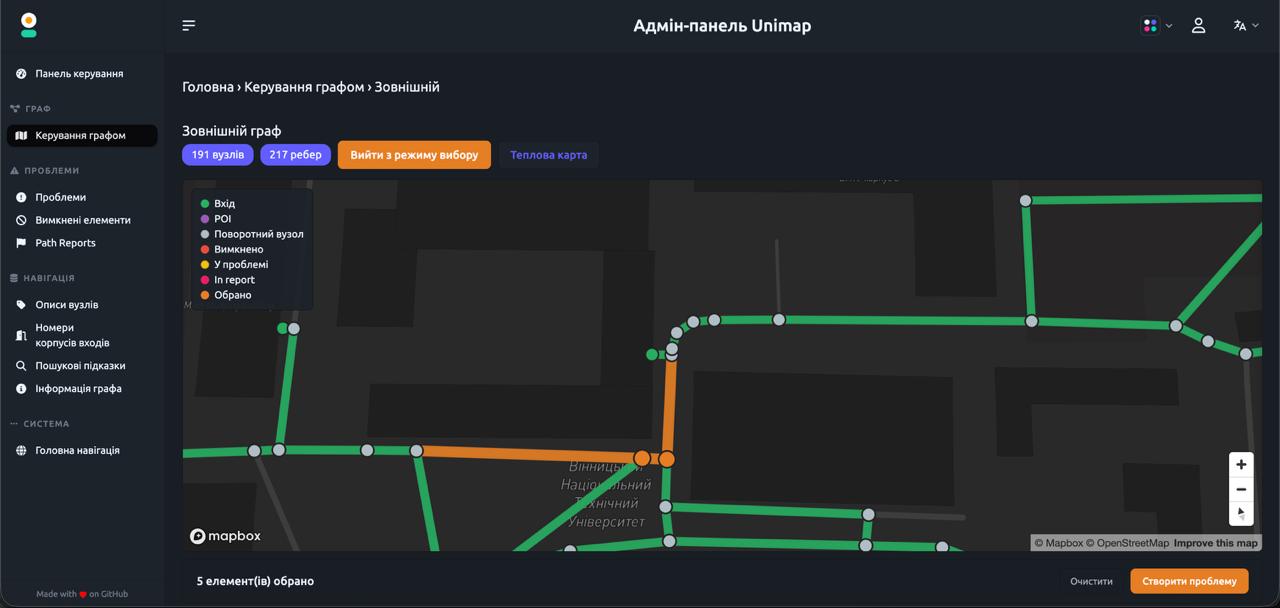1280x608 pixels.
Task: Click the Очистити button
Action: click(x=1091, y=581)
